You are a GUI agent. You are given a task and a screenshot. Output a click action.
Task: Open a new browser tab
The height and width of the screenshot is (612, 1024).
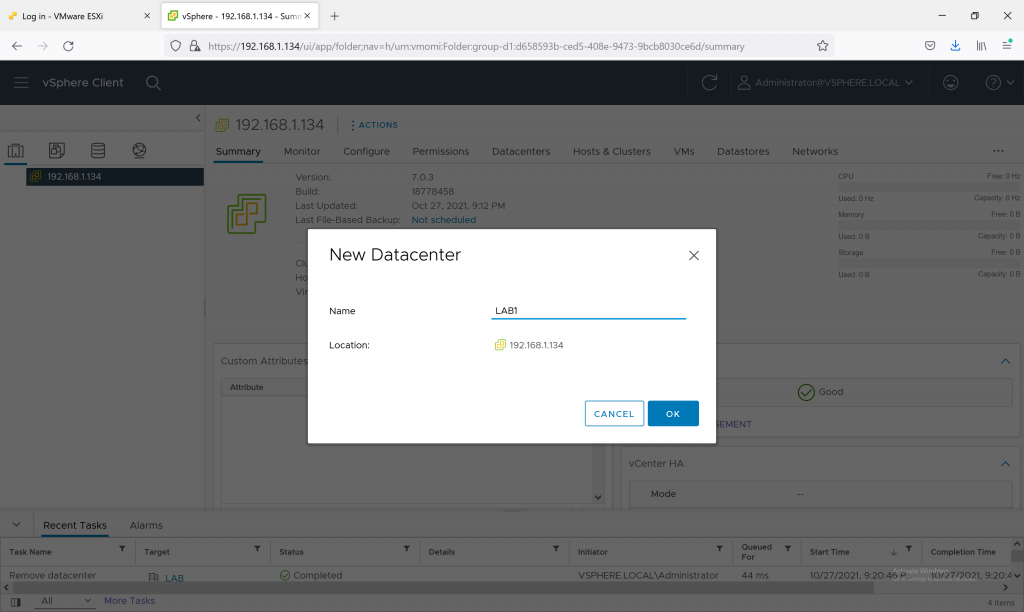pyautogui.click(x=334, y=16)
